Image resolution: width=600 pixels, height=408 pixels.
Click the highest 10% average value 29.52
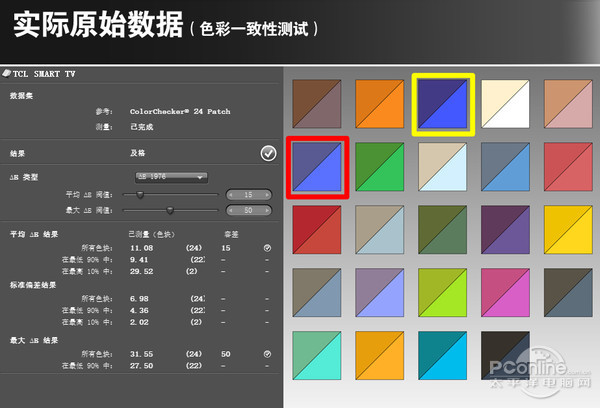coord(142,271)
